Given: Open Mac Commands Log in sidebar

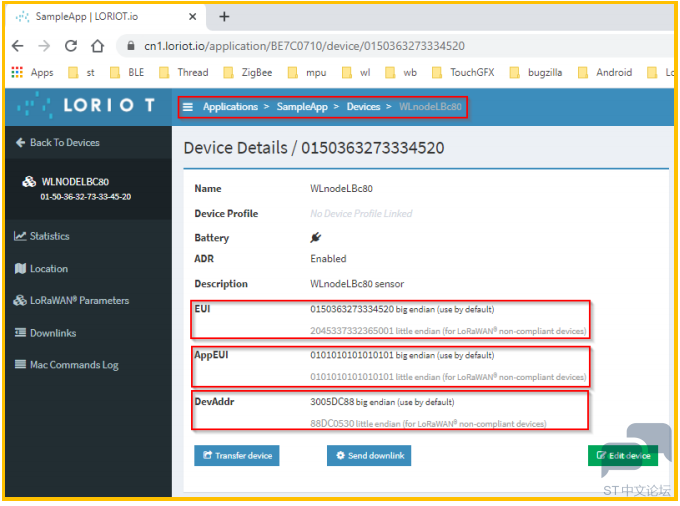Looking at the screenshot, I should pos(66,365).
